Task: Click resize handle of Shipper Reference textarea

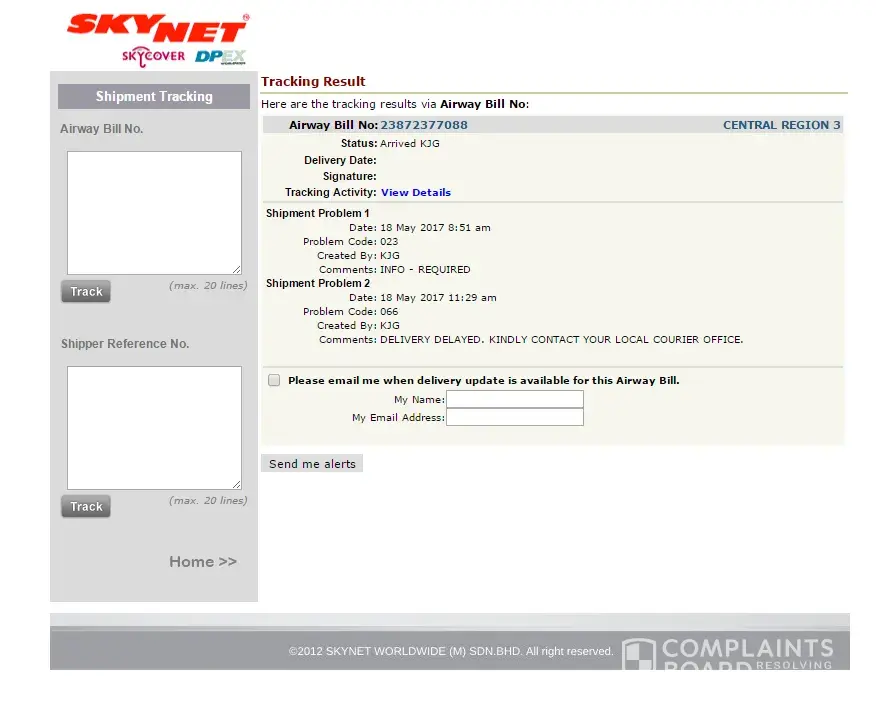Action: pos(237,485)
